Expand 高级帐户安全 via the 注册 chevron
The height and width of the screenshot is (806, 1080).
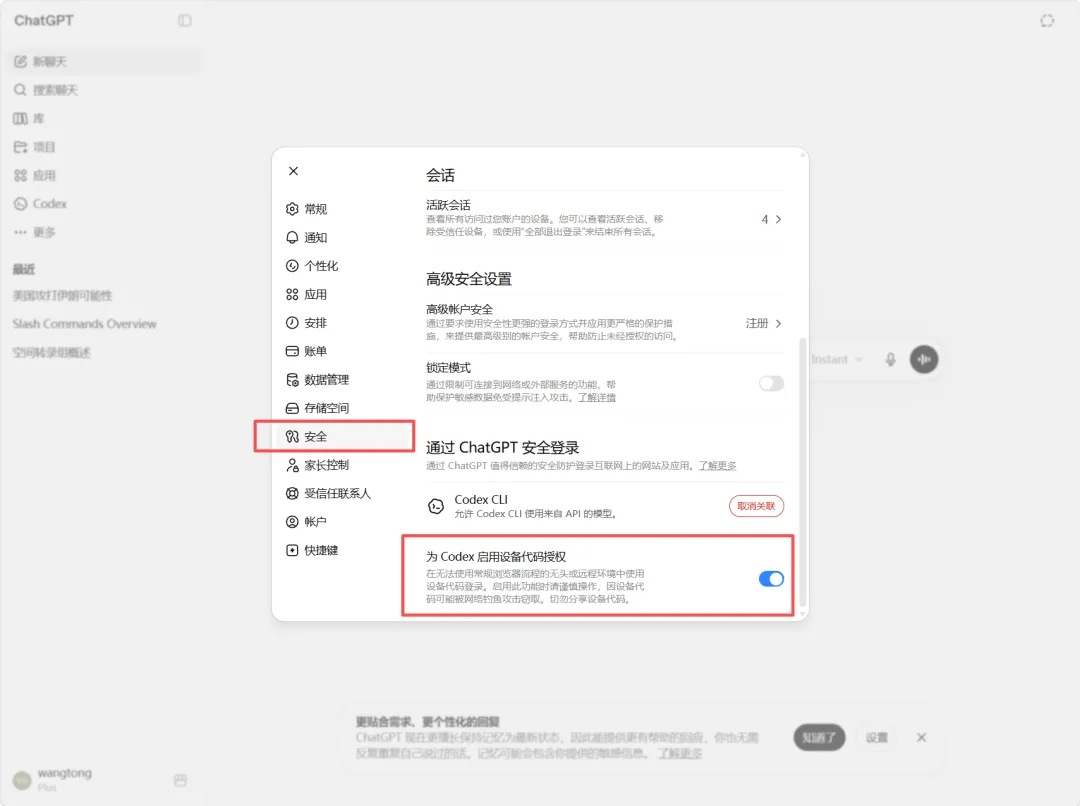[778, 323]
